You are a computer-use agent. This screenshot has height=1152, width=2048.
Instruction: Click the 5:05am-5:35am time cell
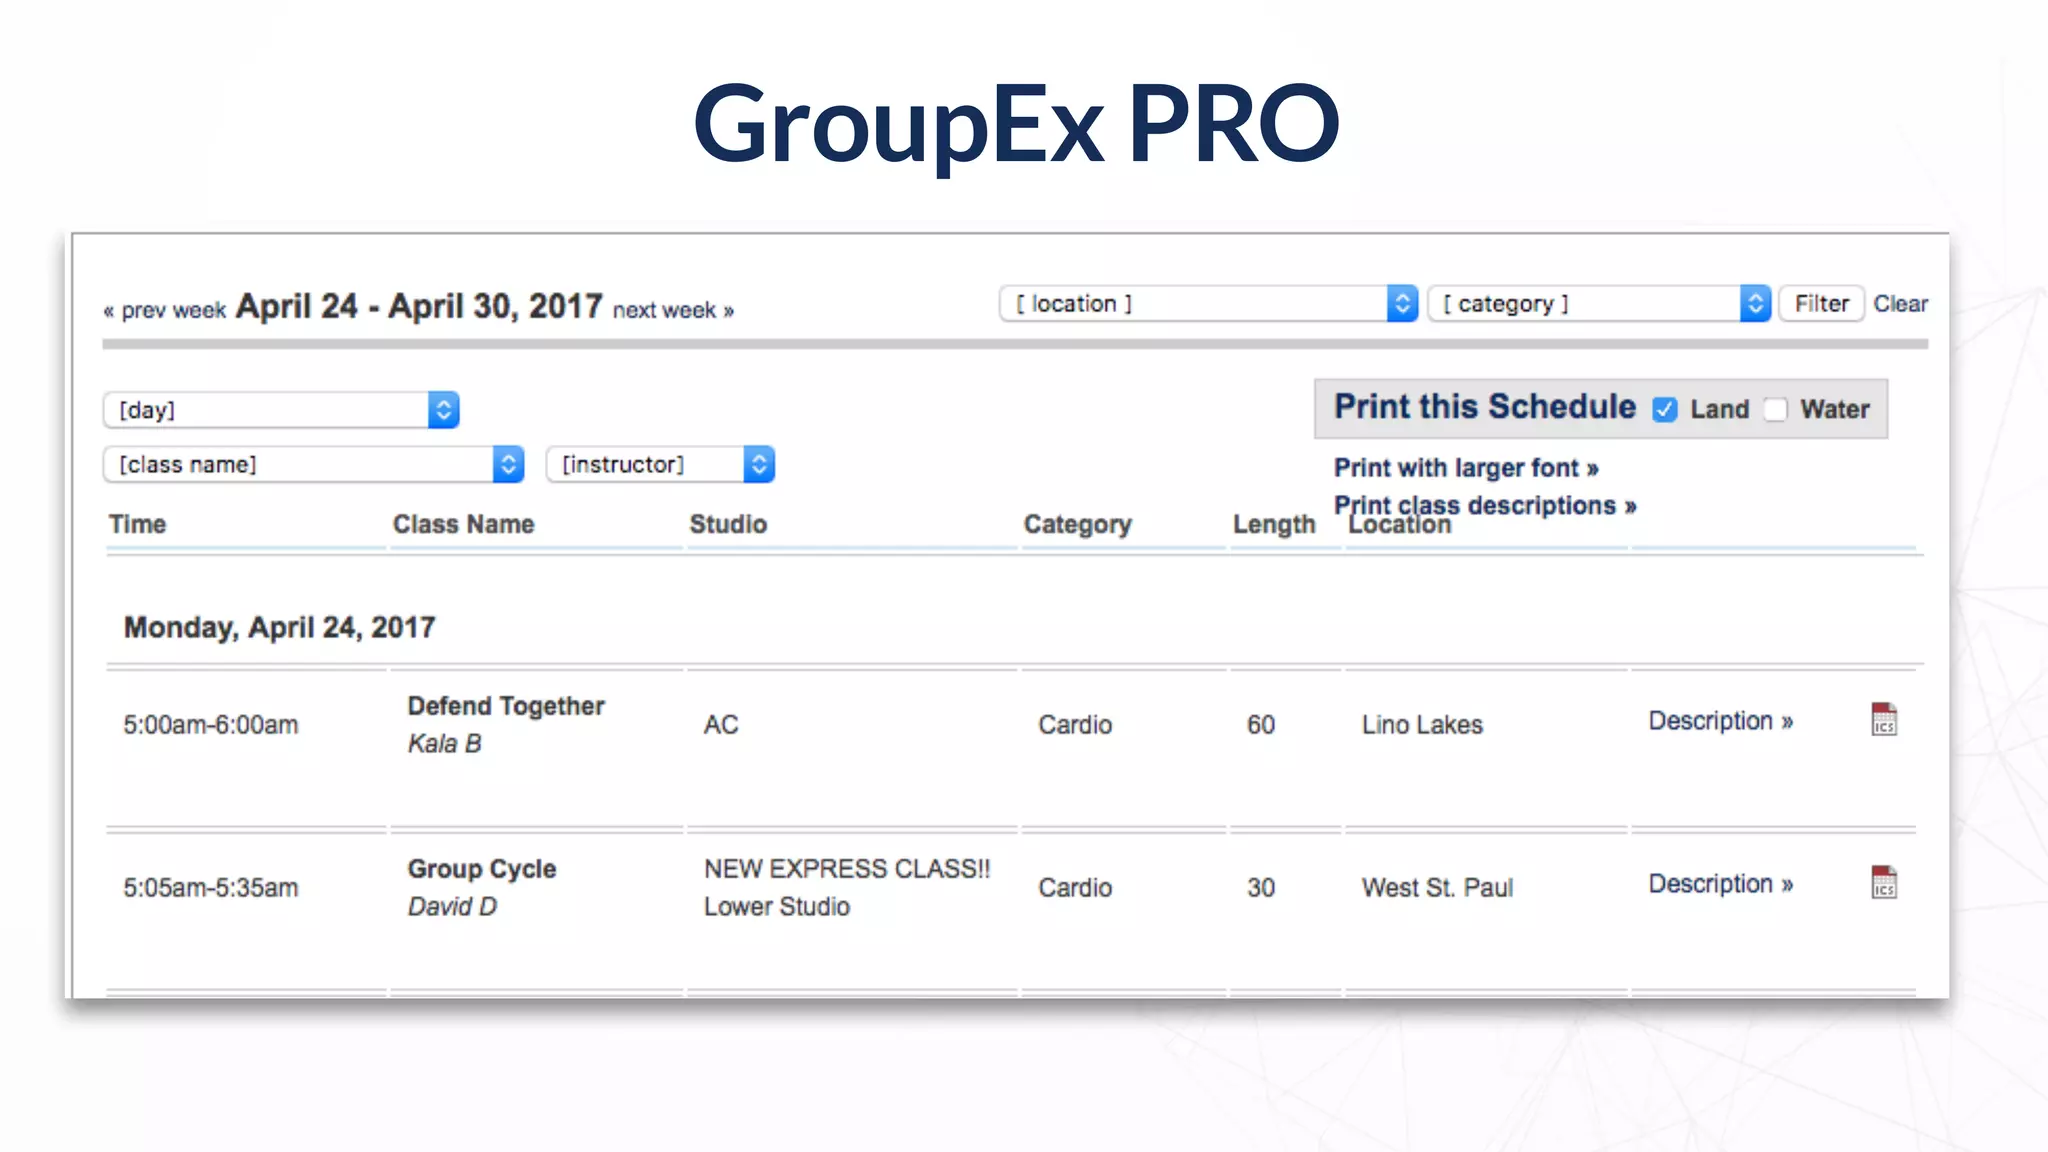pyautogui.click(x=211, y=888)
